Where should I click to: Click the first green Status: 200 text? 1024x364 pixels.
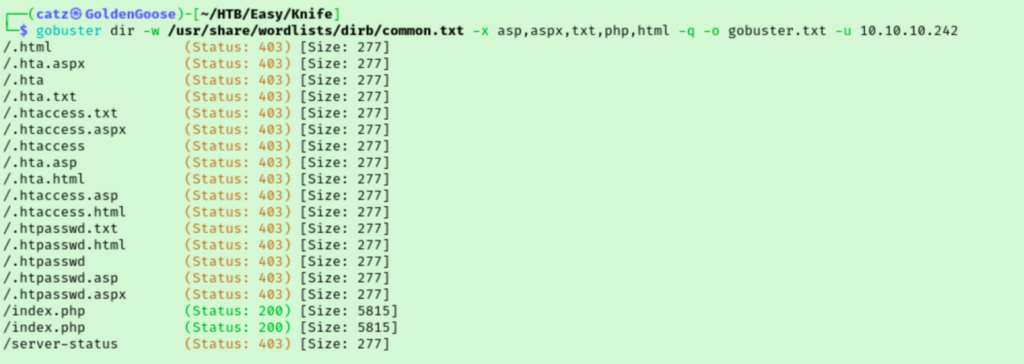[238, 311]
